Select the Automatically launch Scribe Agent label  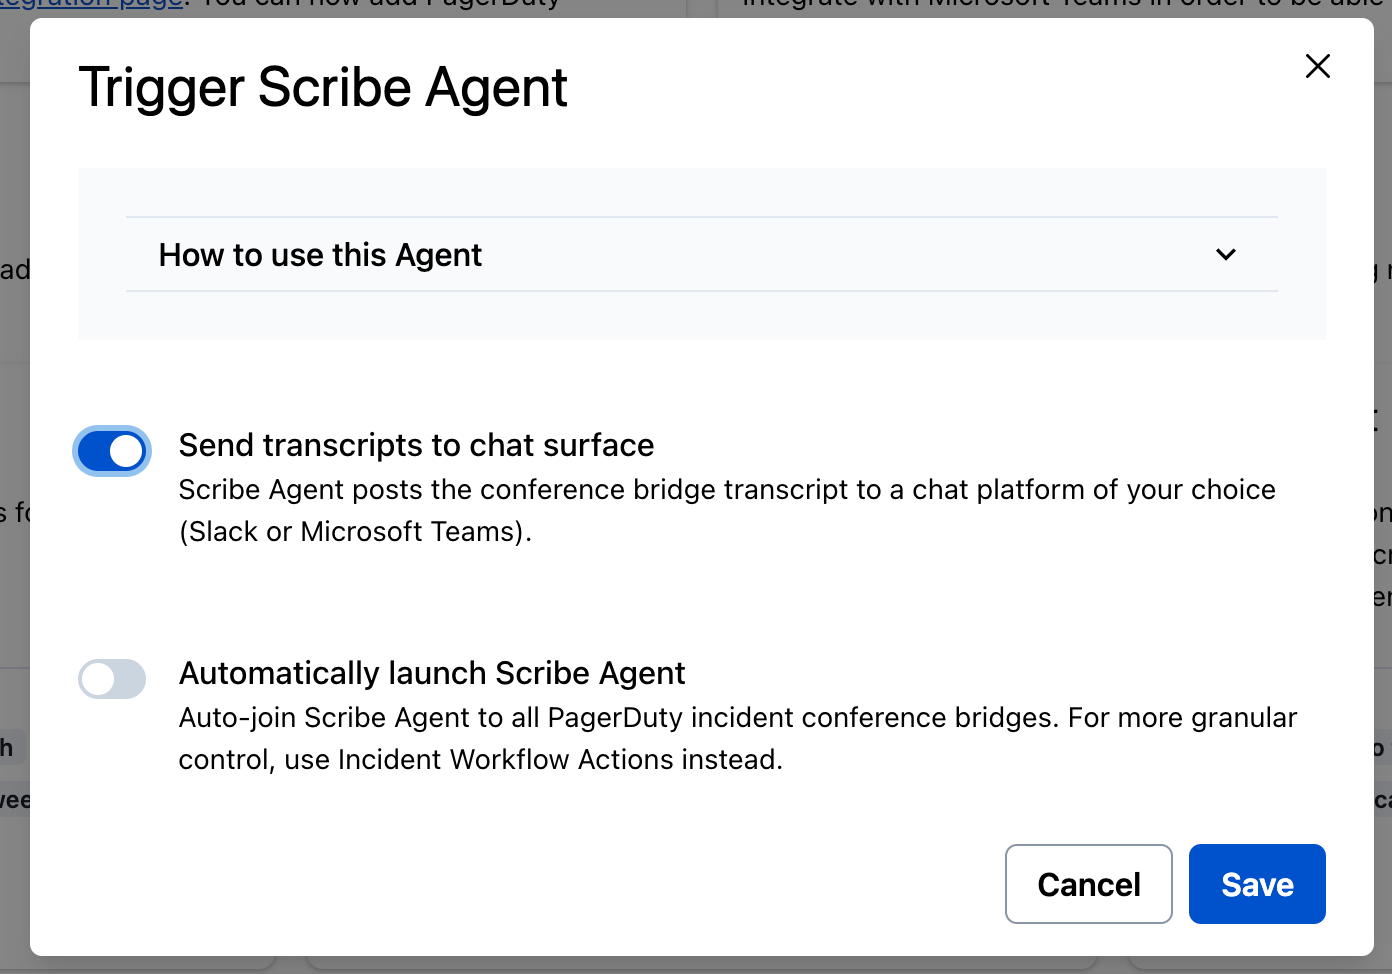click(x=432, y=673)
